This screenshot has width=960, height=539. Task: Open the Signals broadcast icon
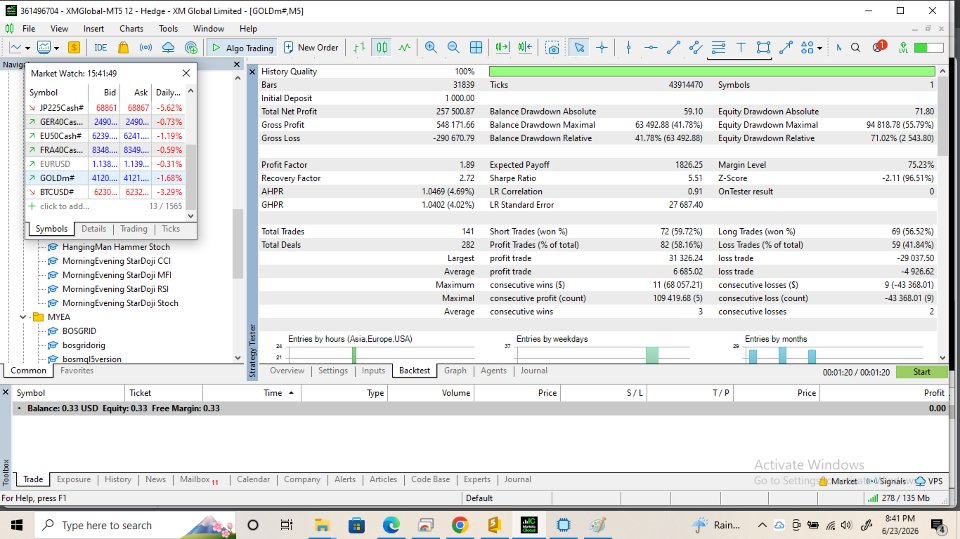[146, 48]
